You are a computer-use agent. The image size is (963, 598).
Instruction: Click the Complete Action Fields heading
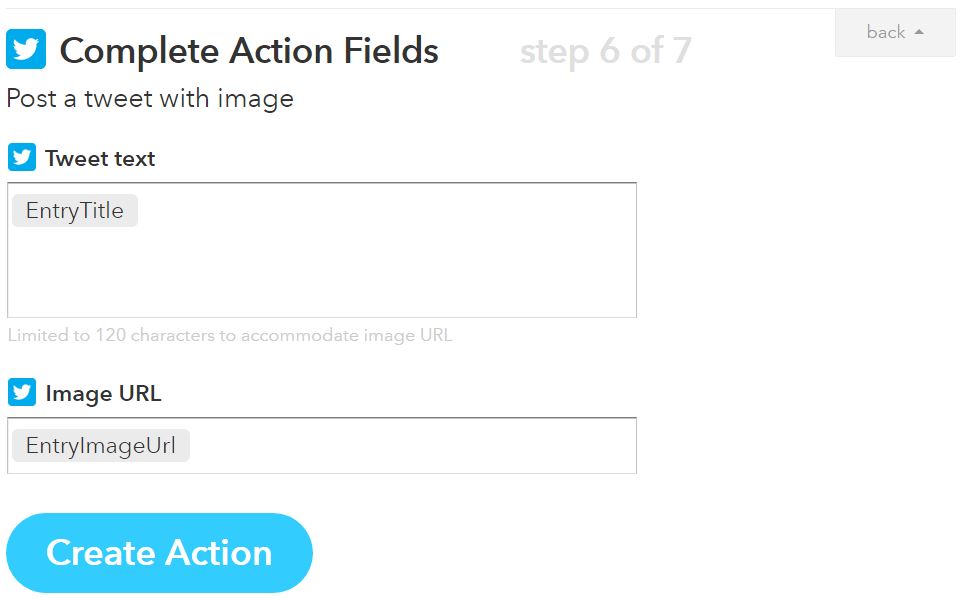pyautogui.click(x=249, y=50)
